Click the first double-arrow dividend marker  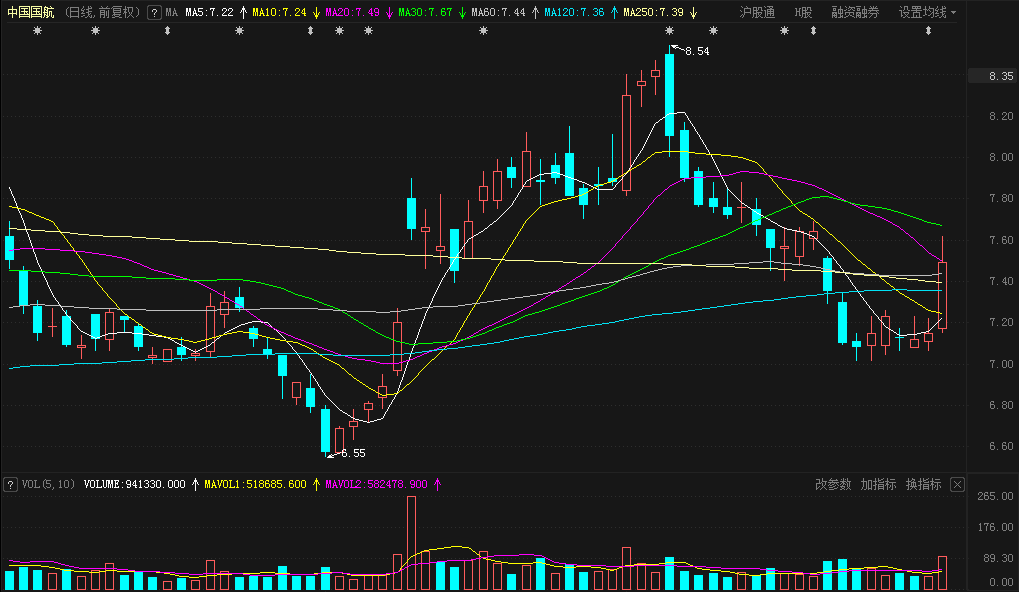168,31
